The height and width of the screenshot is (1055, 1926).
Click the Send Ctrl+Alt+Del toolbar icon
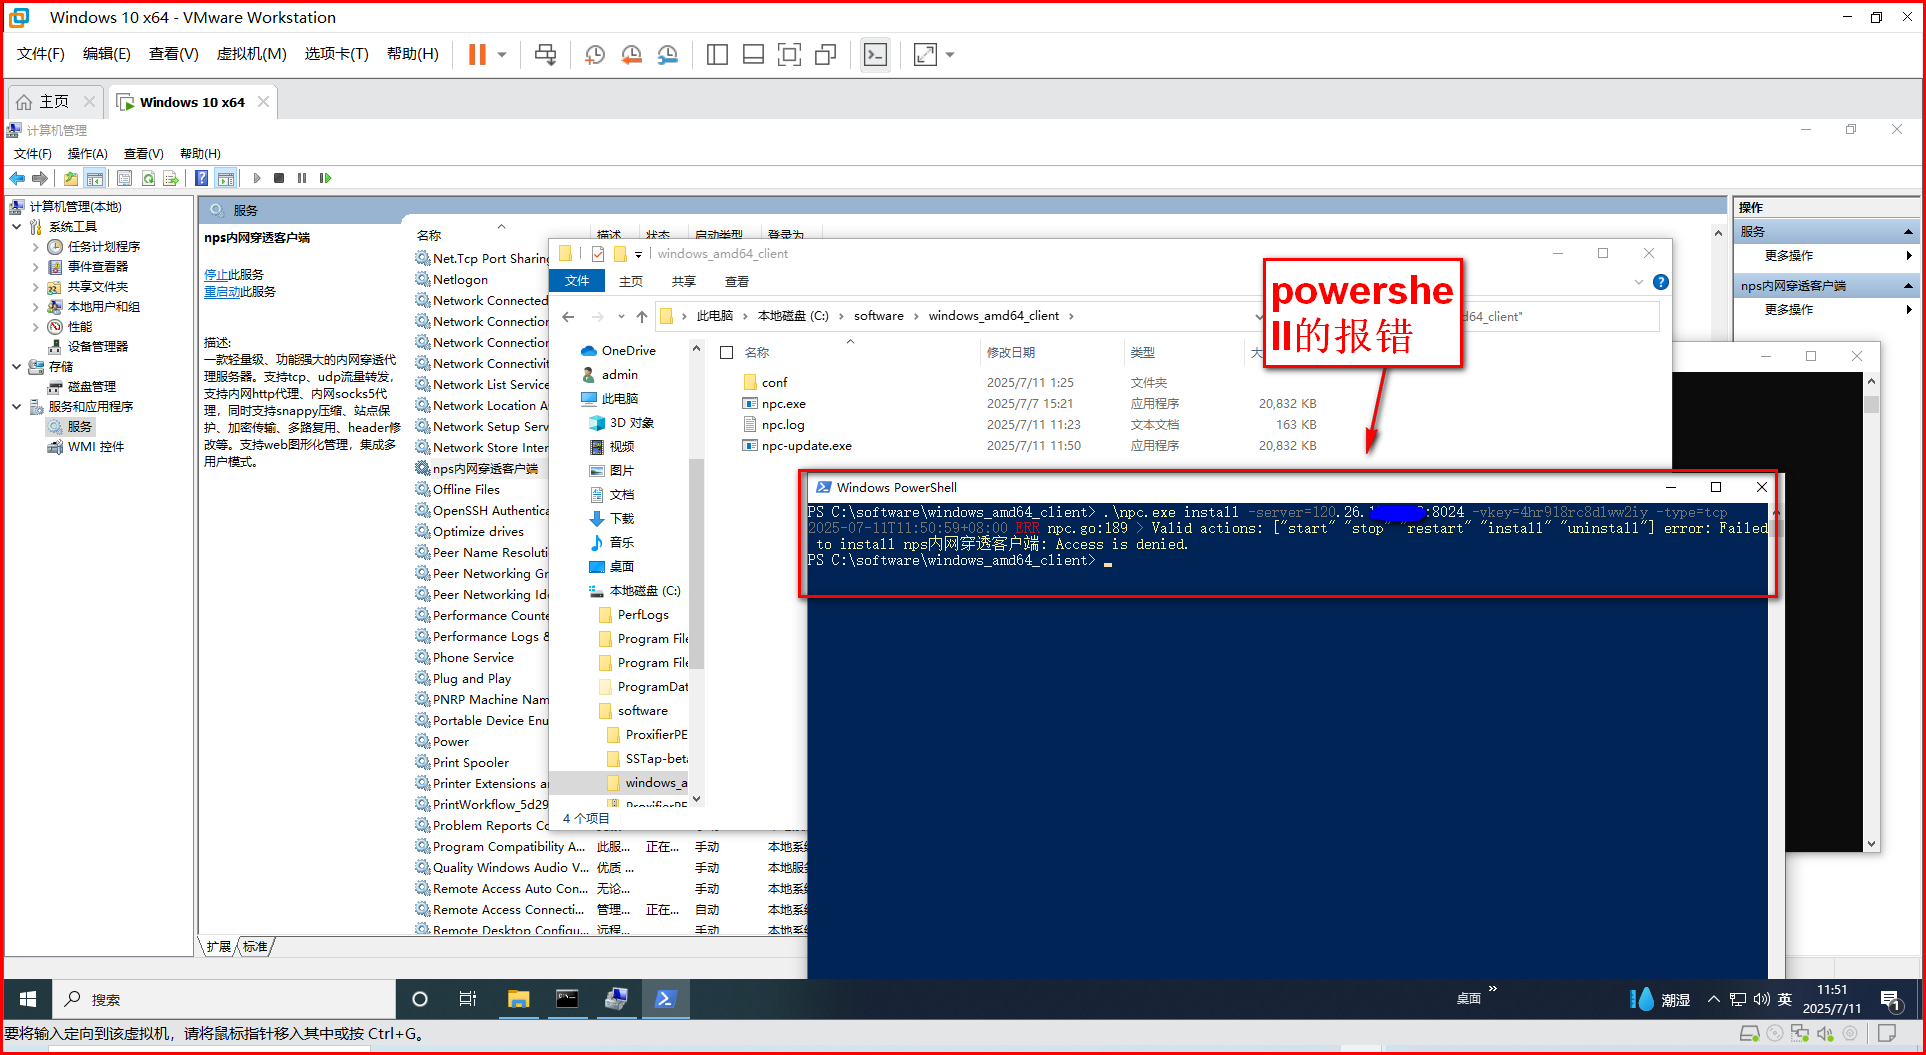545,55
